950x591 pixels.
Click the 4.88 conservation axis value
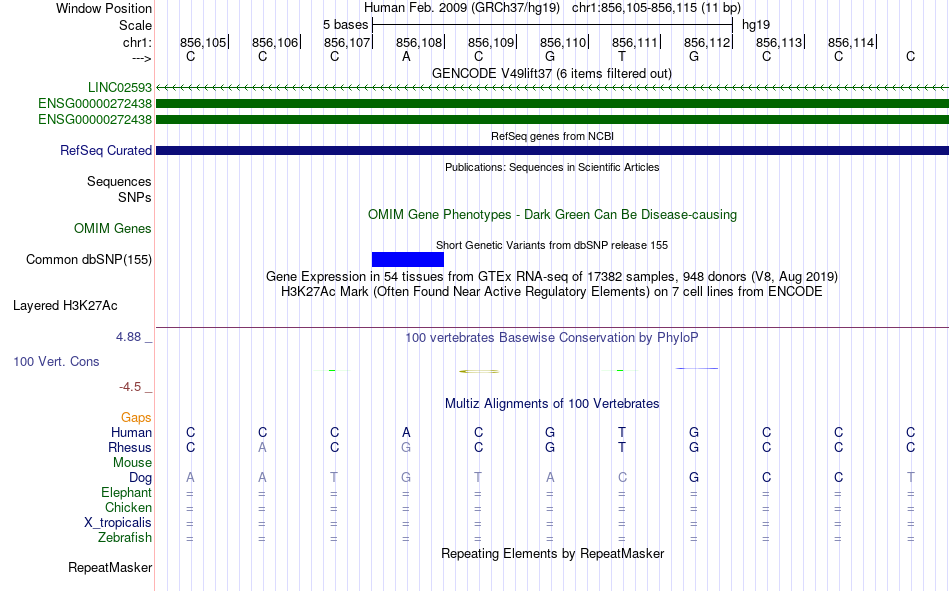128,337
